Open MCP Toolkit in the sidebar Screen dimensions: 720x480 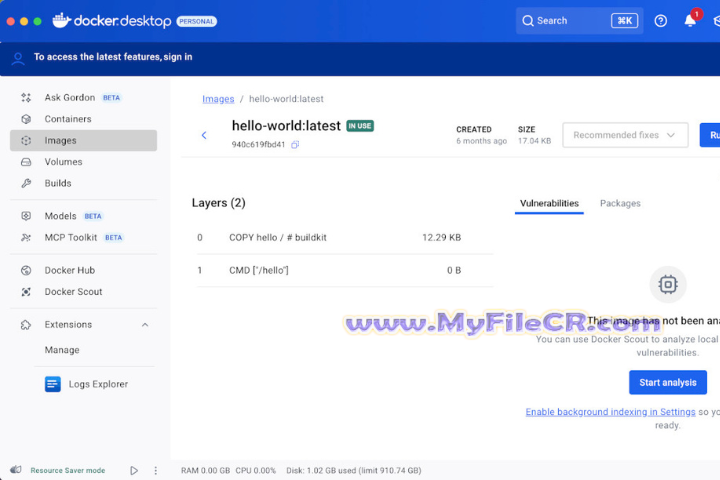[x=84, y=237]
